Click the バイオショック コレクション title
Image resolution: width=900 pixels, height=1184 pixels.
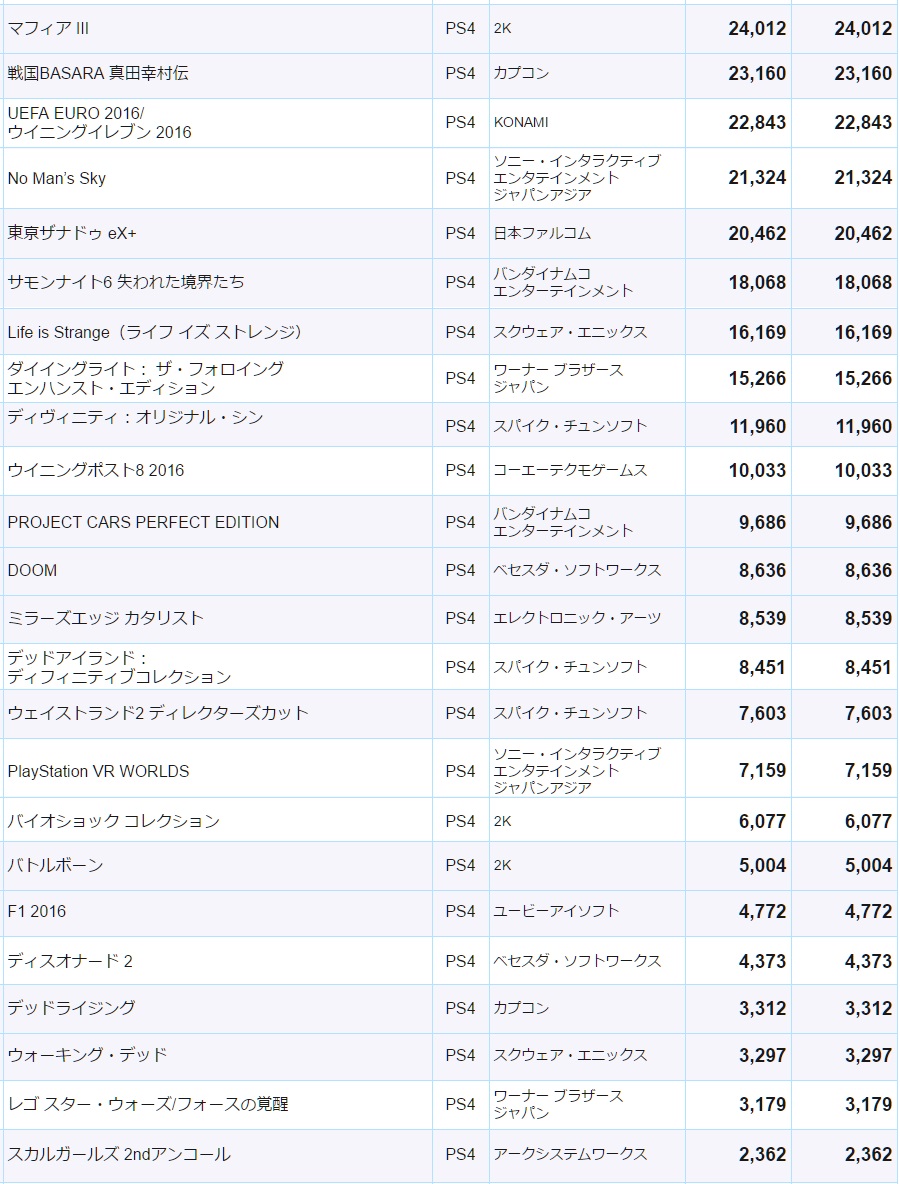(113, 821)
